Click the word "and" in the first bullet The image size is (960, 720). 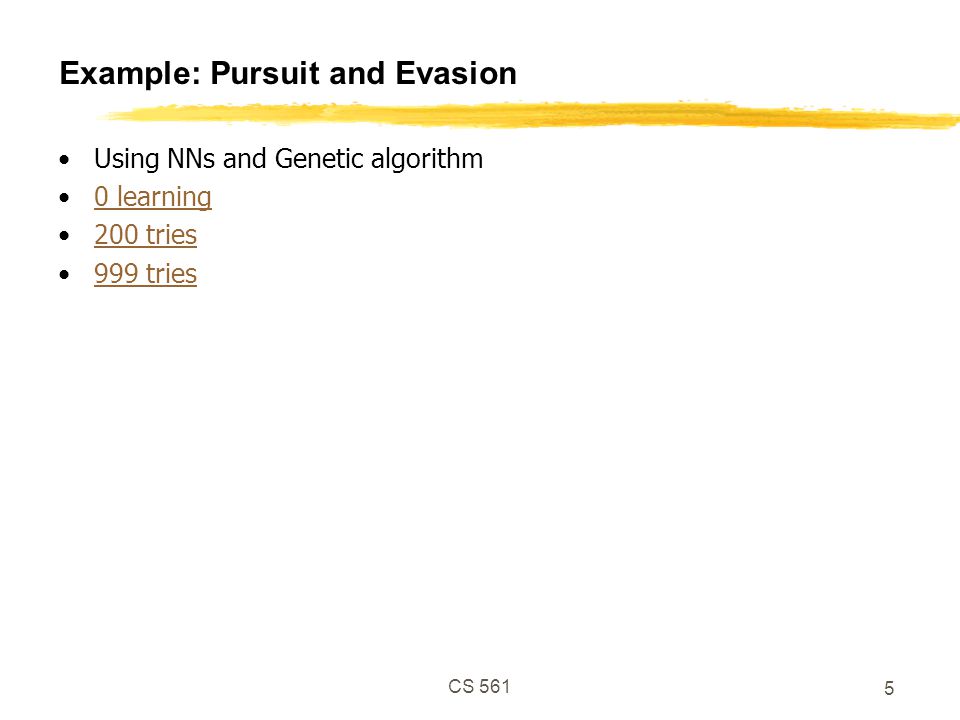pos(245,159)
